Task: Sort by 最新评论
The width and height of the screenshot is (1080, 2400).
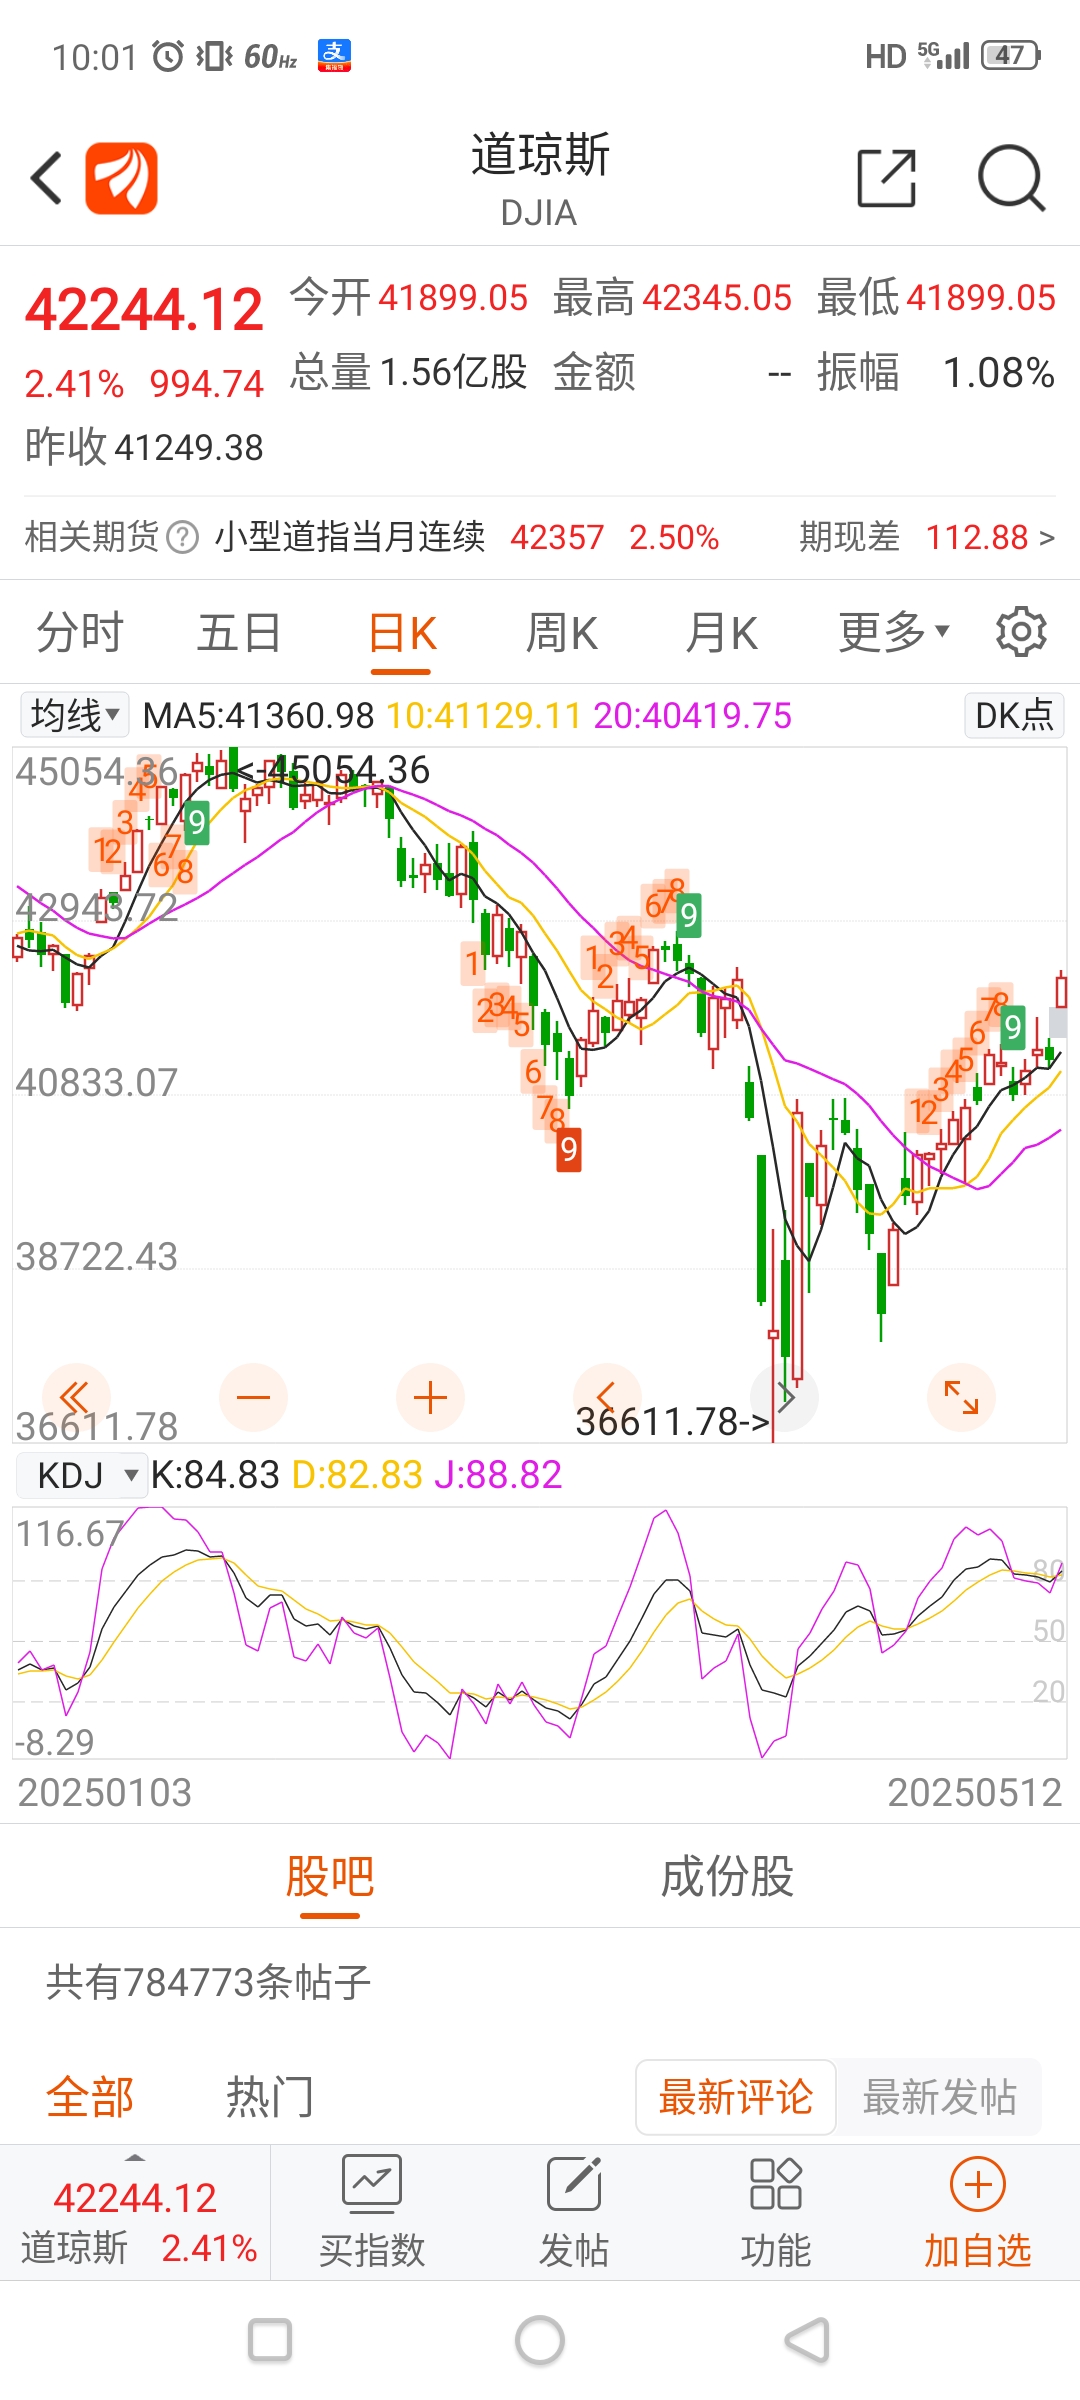Action: click(736, 2097)
